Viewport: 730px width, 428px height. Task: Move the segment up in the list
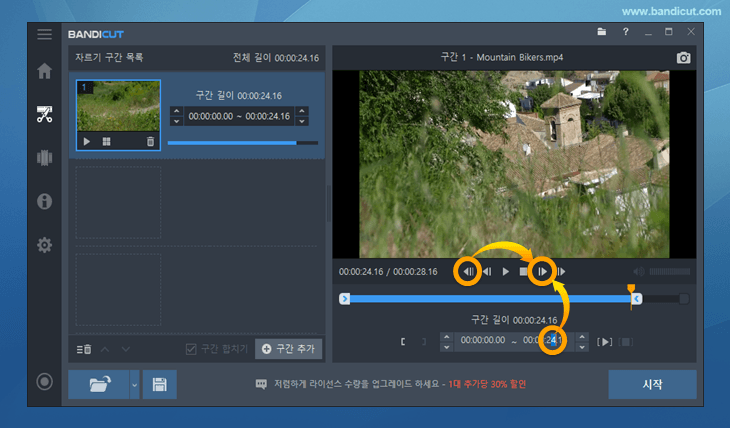coord(105,349)
